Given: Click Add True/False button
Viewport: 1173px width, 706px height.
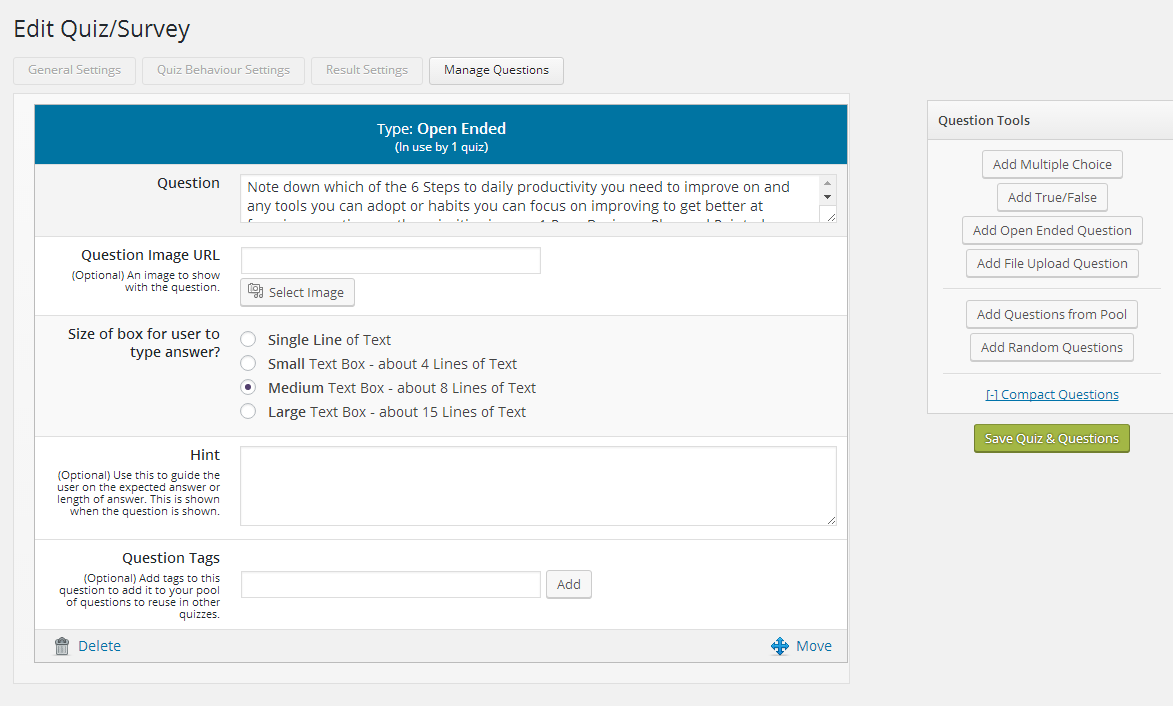Looking at the screenshot, I should (x=1052, y=197).
